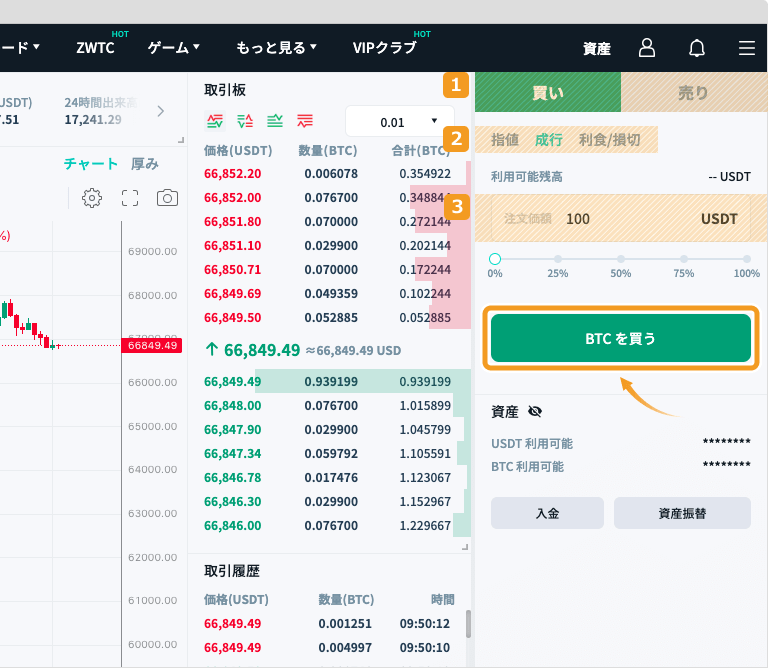
Task: Set amount slider to 50%
Action: (x=621, y=259)
